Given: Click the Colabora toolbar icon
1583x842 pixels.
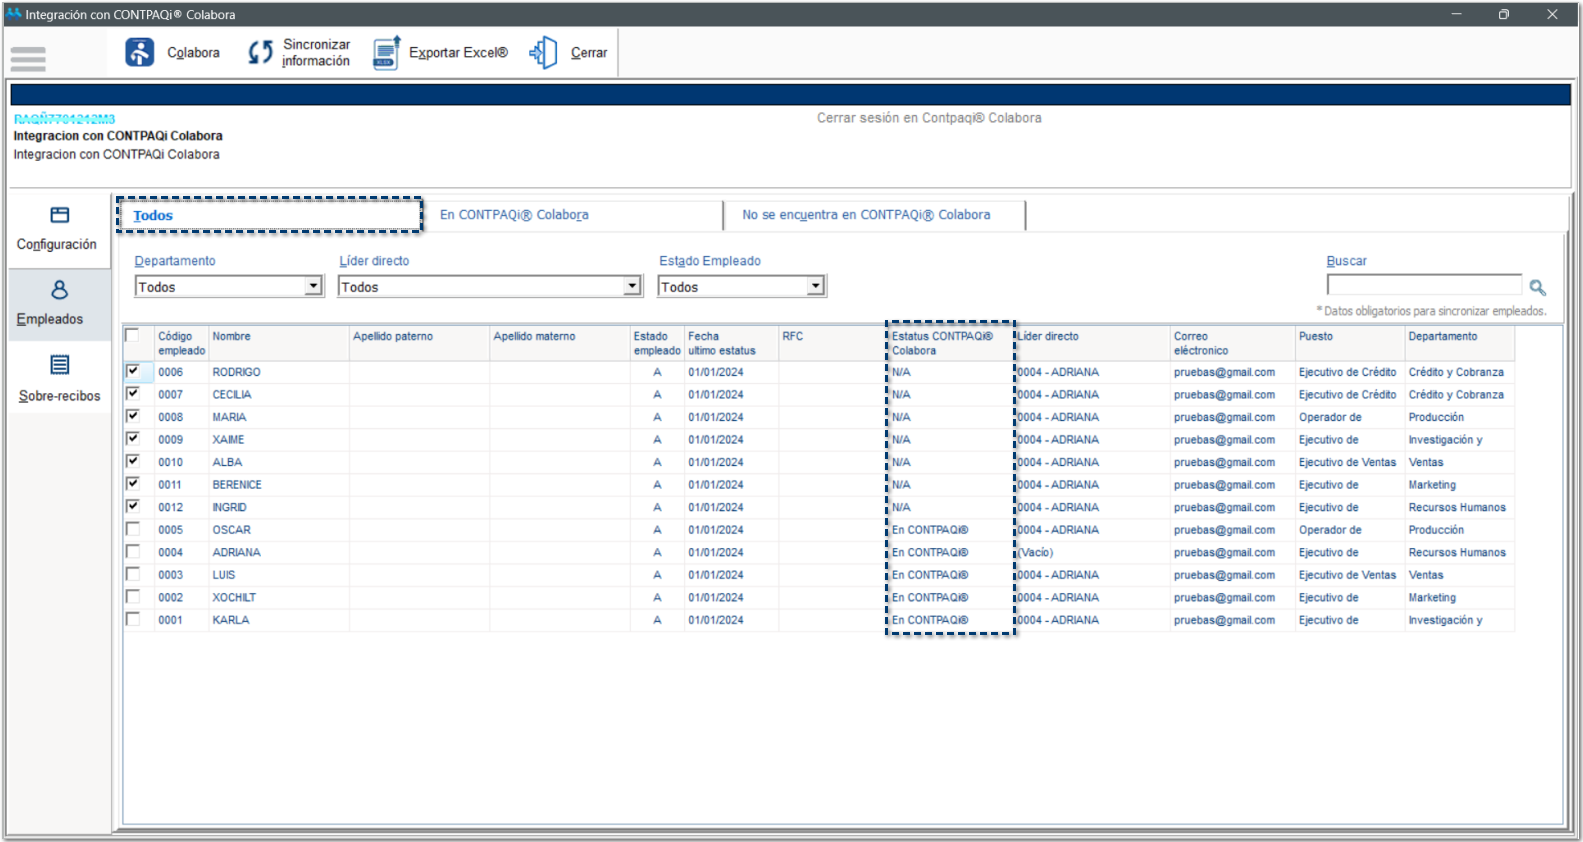Looking at the screenshot, I should (140, 52).
